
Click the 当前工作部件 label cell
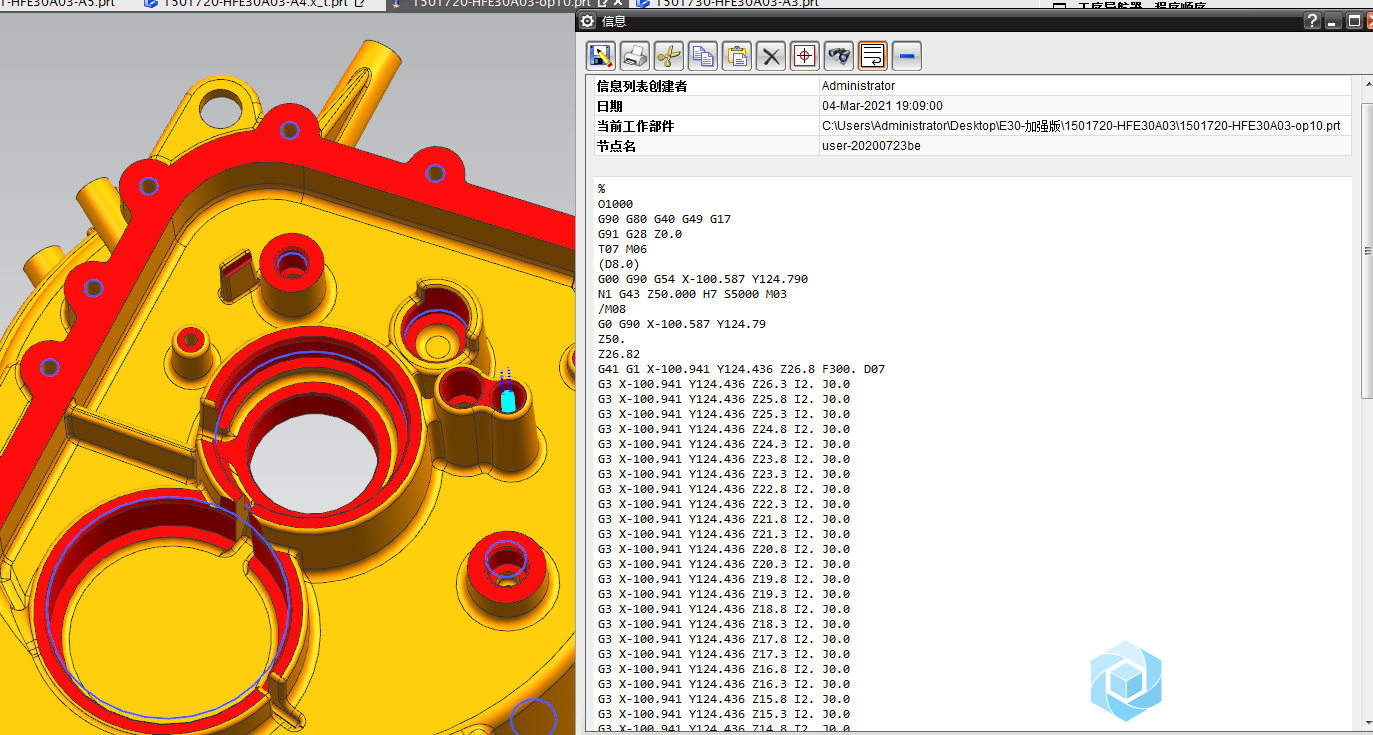click(x=706, y=126)
